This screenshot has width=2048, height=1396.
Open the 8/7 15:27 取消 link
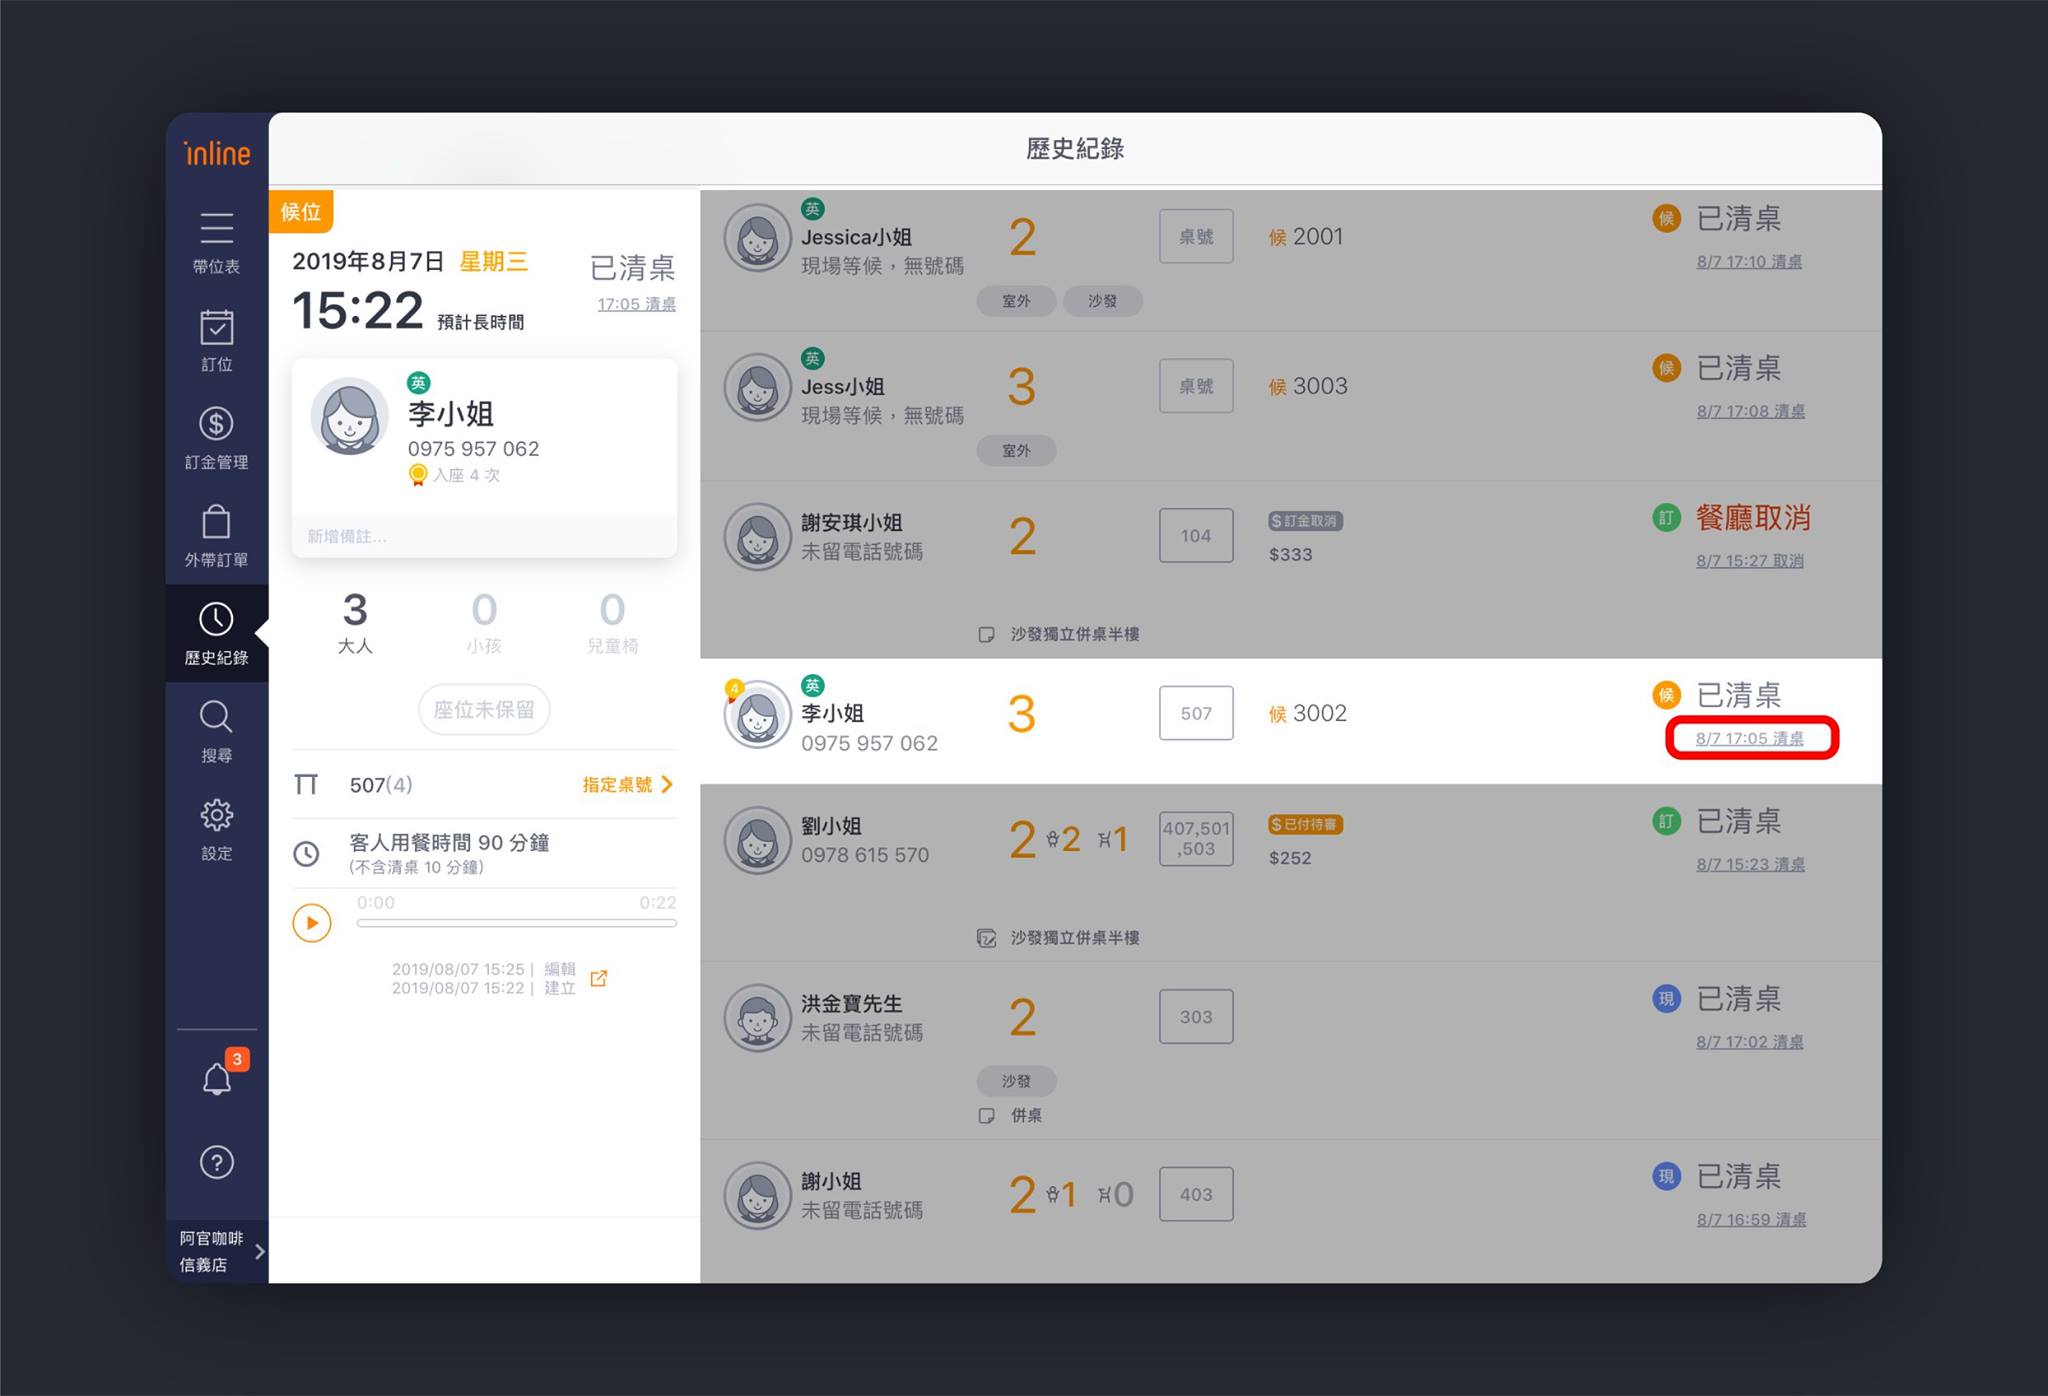1749,561
